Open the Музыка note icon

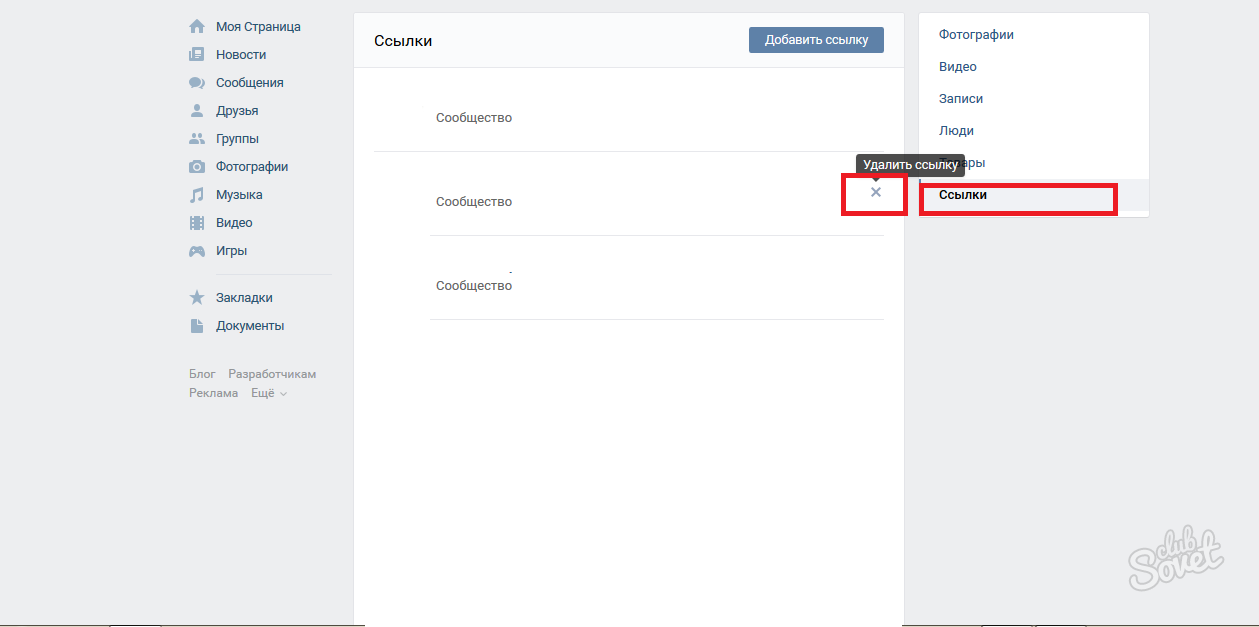tap(197, 195)
